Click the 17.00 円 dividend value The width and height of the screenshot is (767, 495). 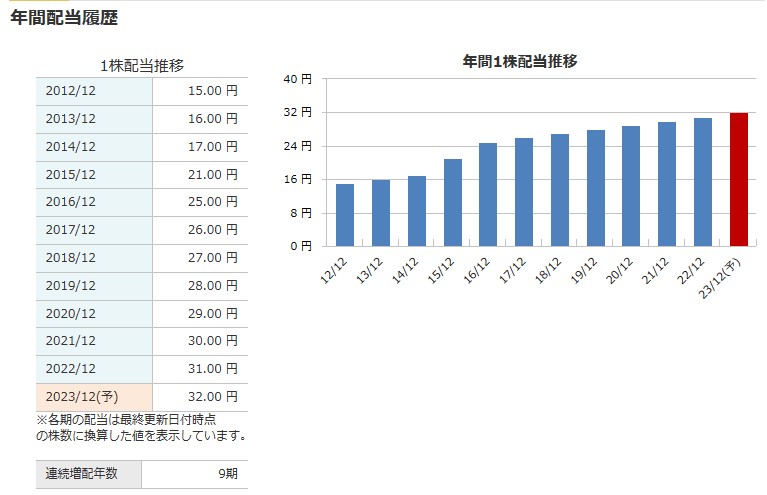[x=213, y=147]
